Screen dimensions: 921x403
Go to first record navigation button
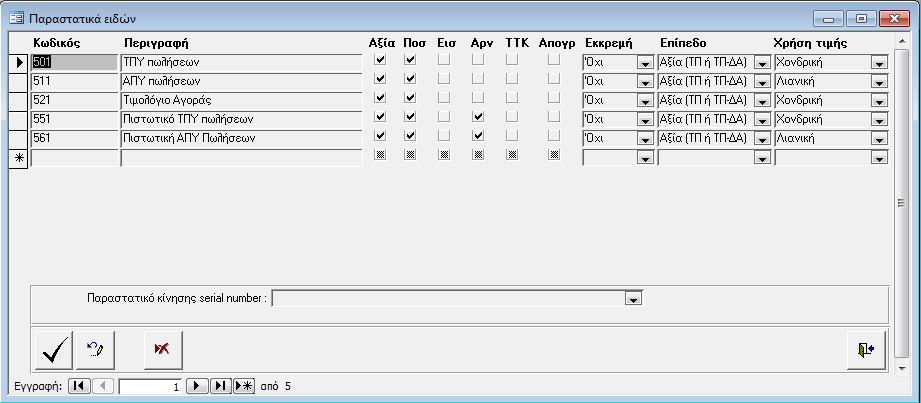tap(80, 386)
